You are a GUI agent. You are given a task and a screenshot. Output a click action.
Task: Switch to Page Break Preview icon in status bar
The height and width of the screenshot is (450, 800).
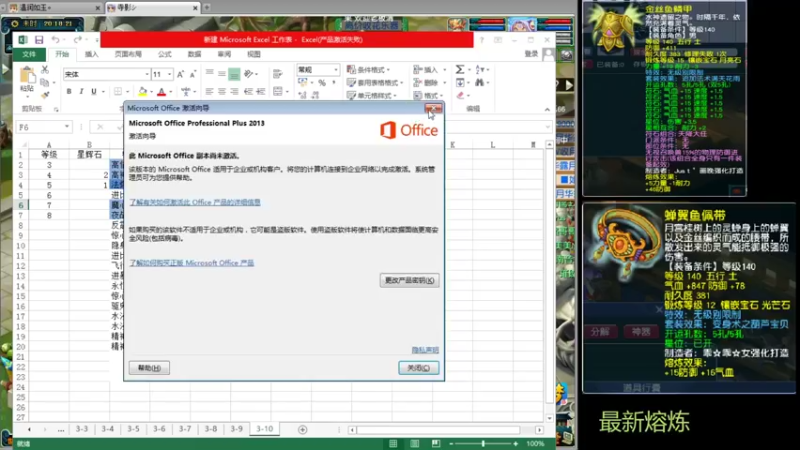[435, 444]
